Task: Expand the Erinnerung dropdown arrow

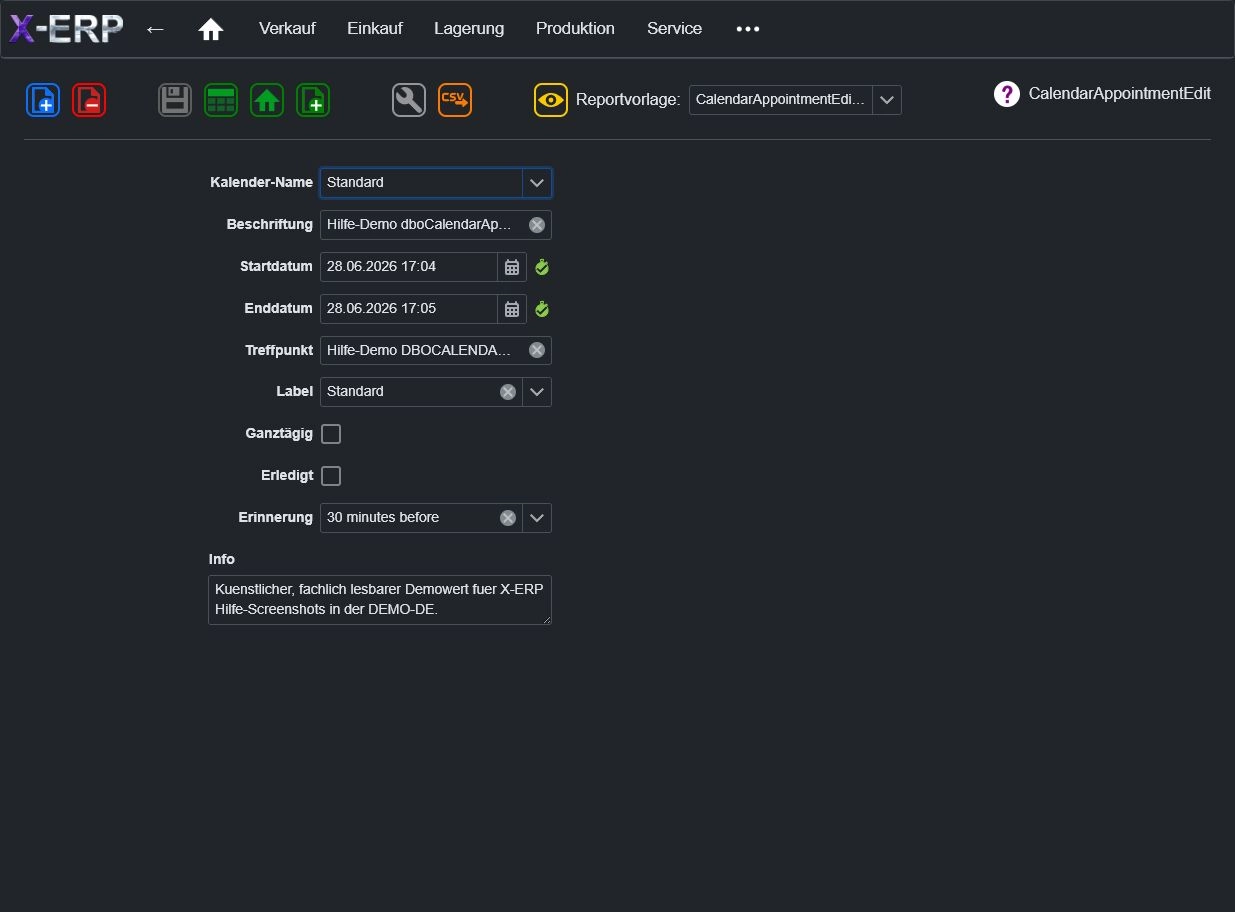Action: (x=537, y=518)
